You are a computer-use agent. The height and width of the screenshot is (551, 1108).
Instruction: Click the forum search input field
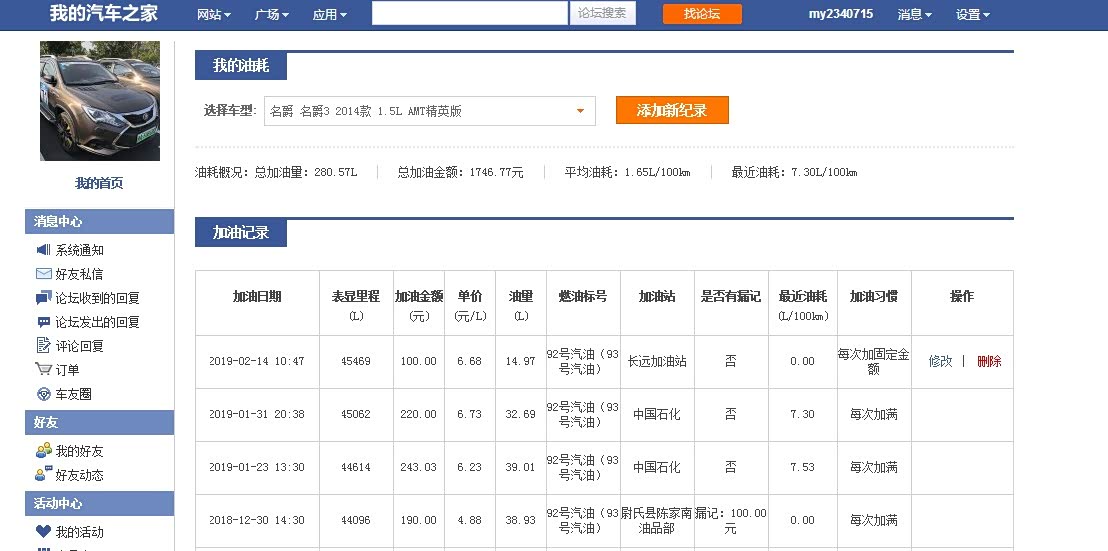pos(469,13)
